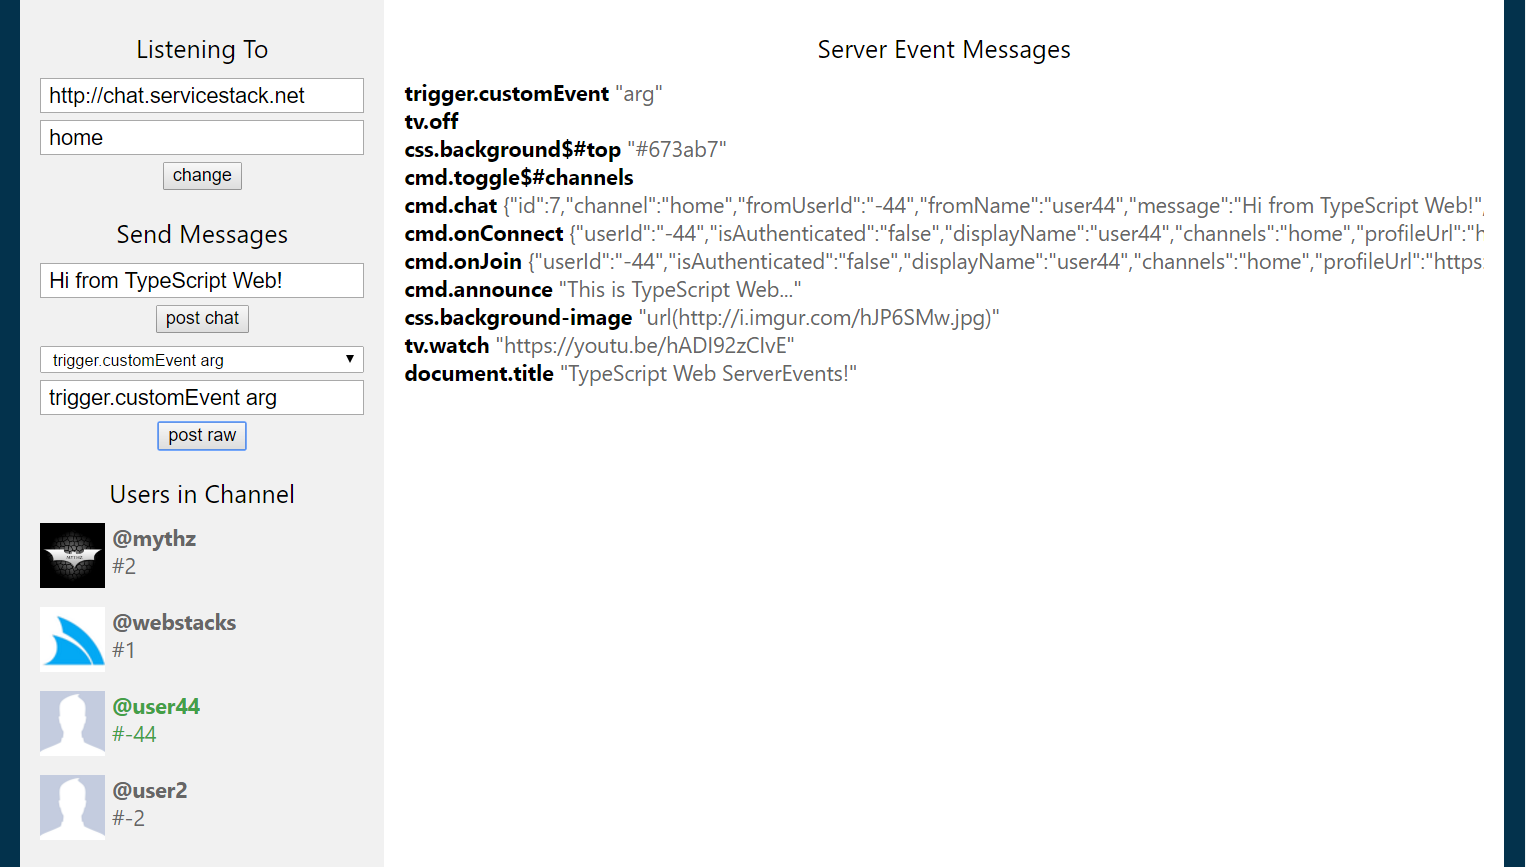Open the trigger.customEvent arg dropdown
Image resolution: width=1526 pixels, height=867 pixels.
click(x=202, y=360)
